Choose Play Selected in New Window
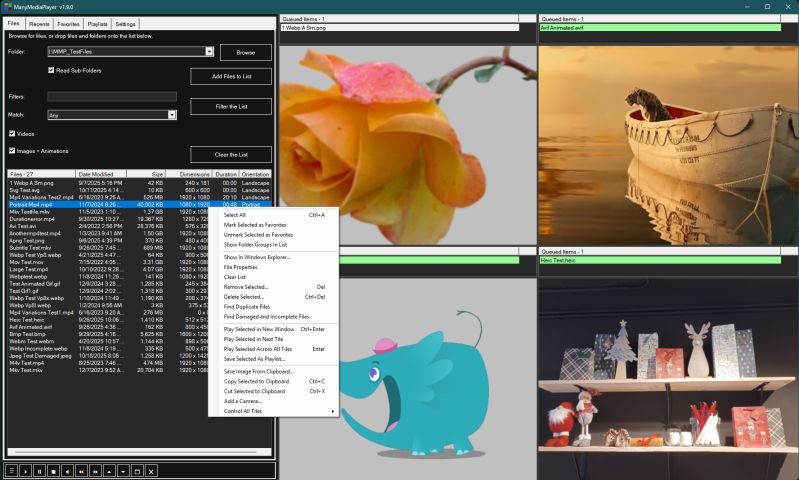The image size is (799, 480). pos(274,329)
